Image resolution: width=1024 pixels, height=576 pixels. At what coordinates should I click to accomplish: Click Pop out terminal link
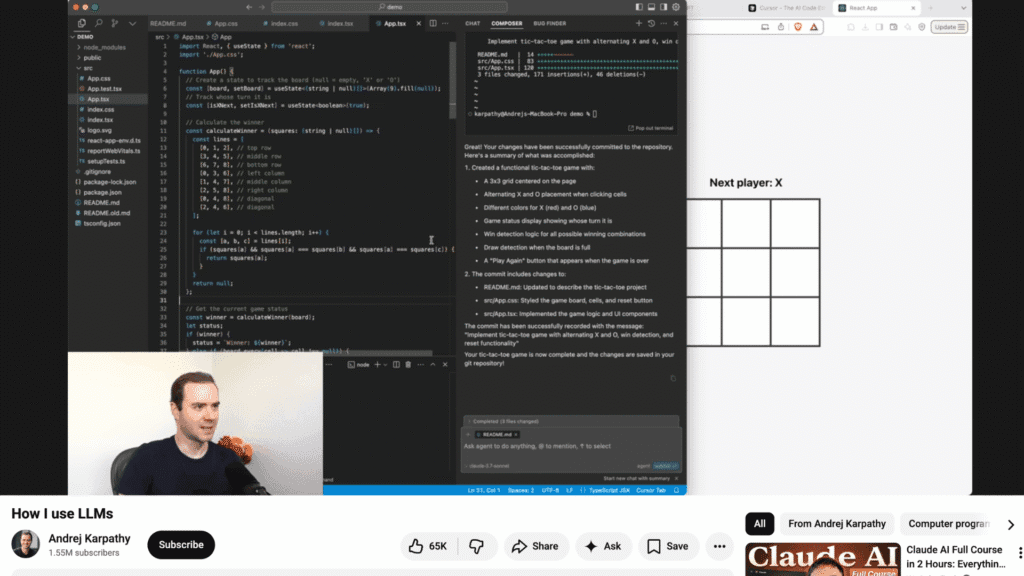click(x=650, y=128)
